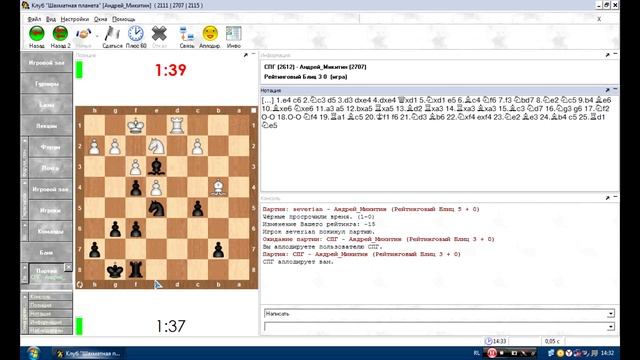
Task: Select the black knight on e5
Action: pos(156,208)
